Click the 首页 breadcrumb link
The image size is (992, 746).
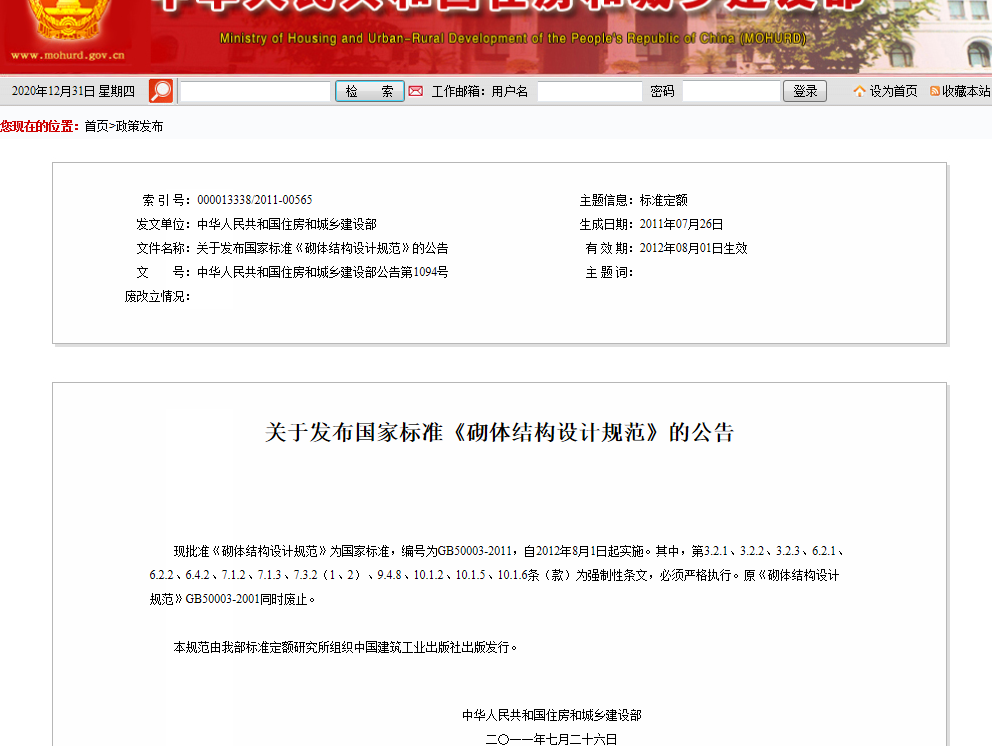point(96,127)
